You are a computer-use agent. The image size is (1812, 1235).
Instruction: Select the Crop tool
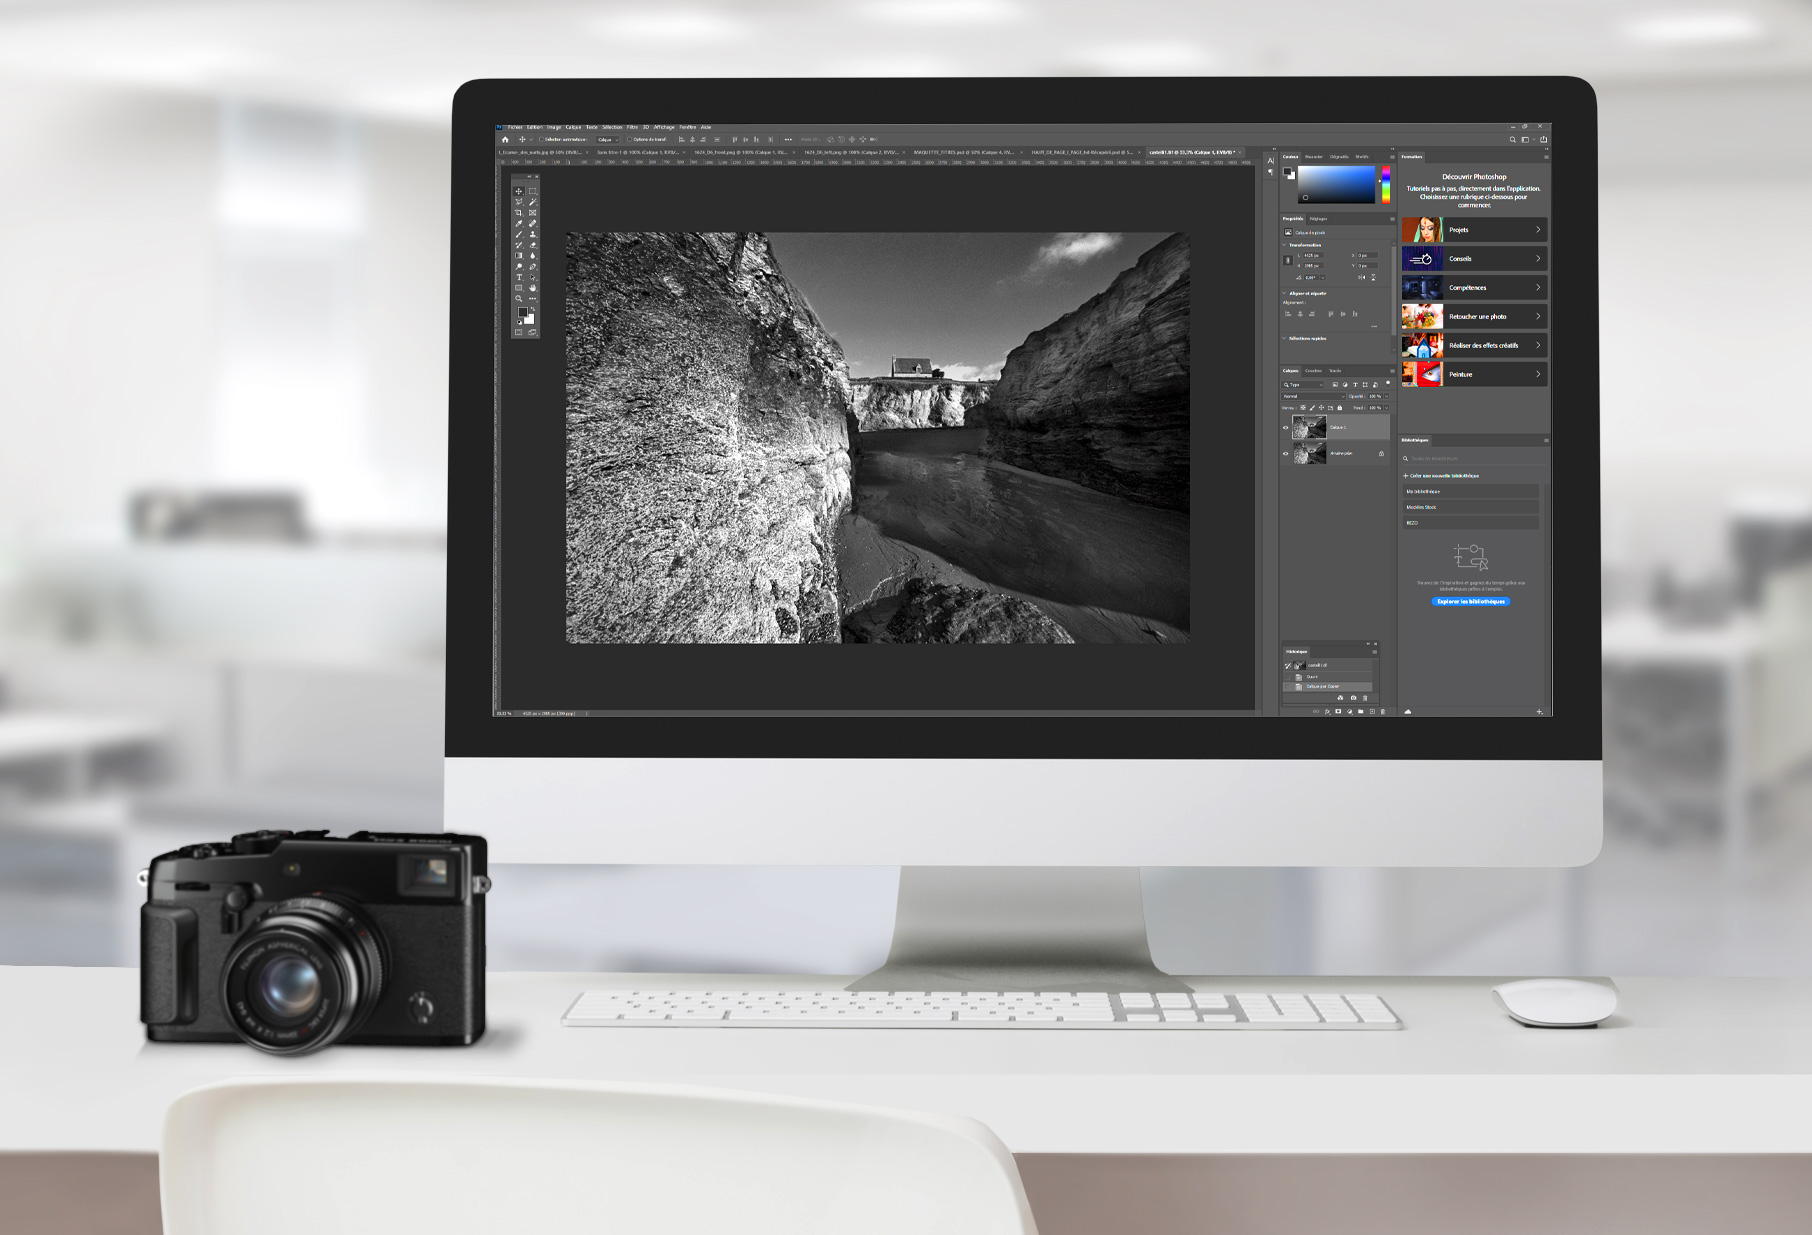[x=519, y=213]
